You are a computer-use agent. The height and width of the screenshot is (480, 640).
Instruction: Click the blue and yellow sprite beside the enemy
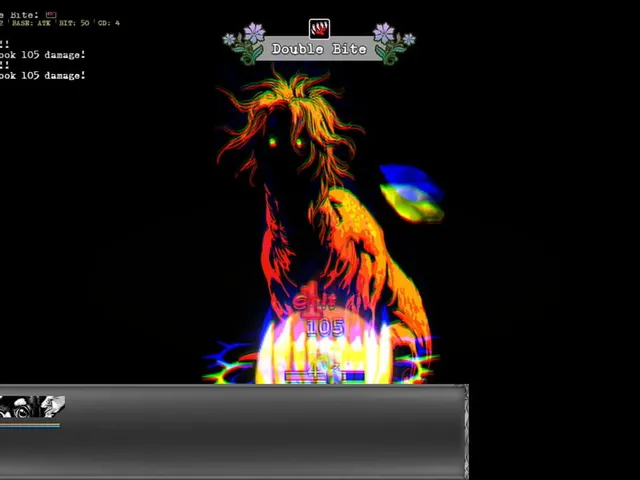[x=411, y=193]
